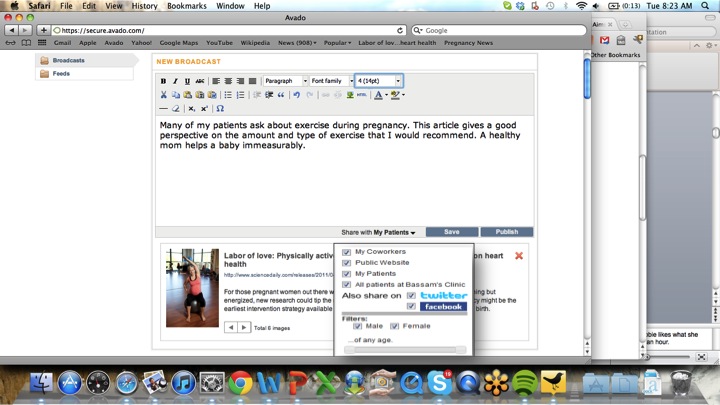
Task: Open the highlight color picker arrow
Action: click(403, 95)
